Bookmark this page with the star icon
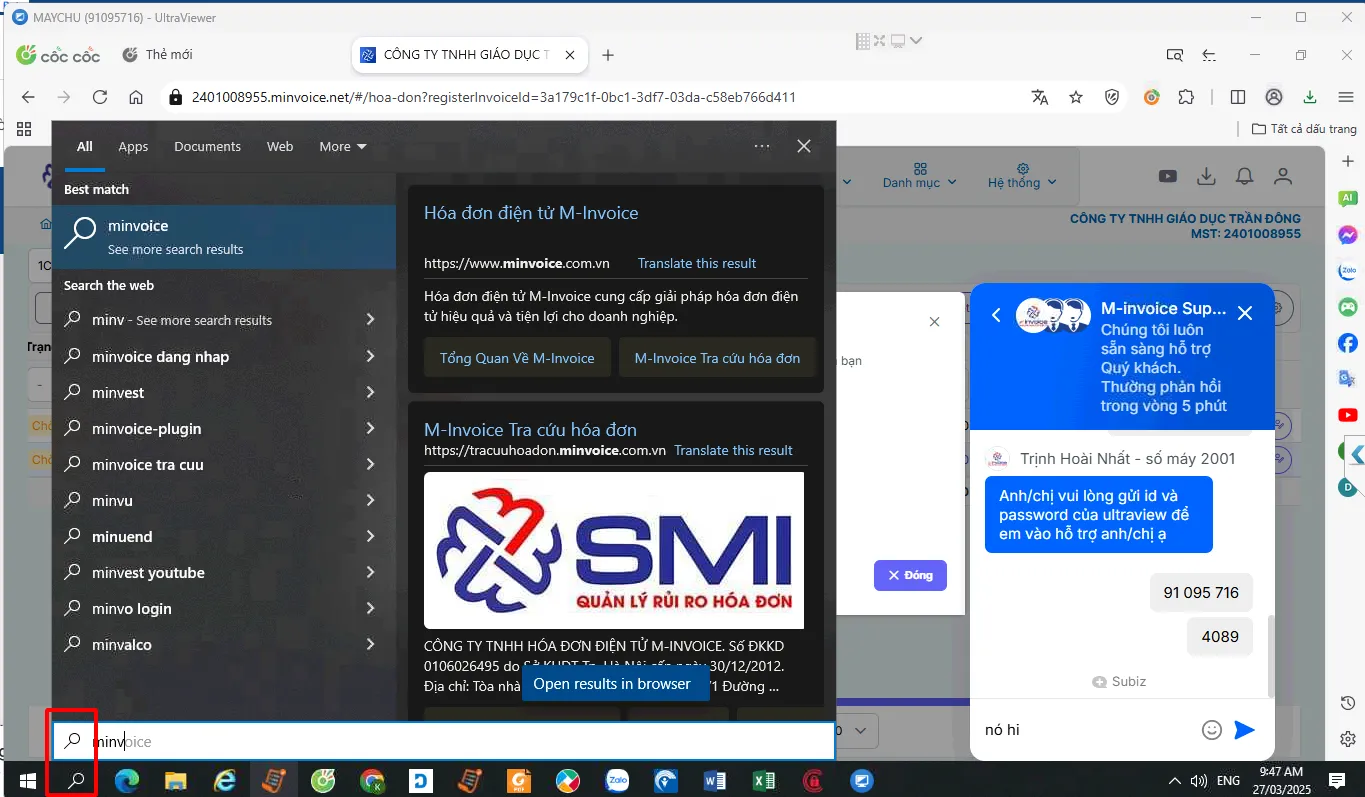Image resolution: width=1365 pixels, height=797 pixels. pos(1076,97)
